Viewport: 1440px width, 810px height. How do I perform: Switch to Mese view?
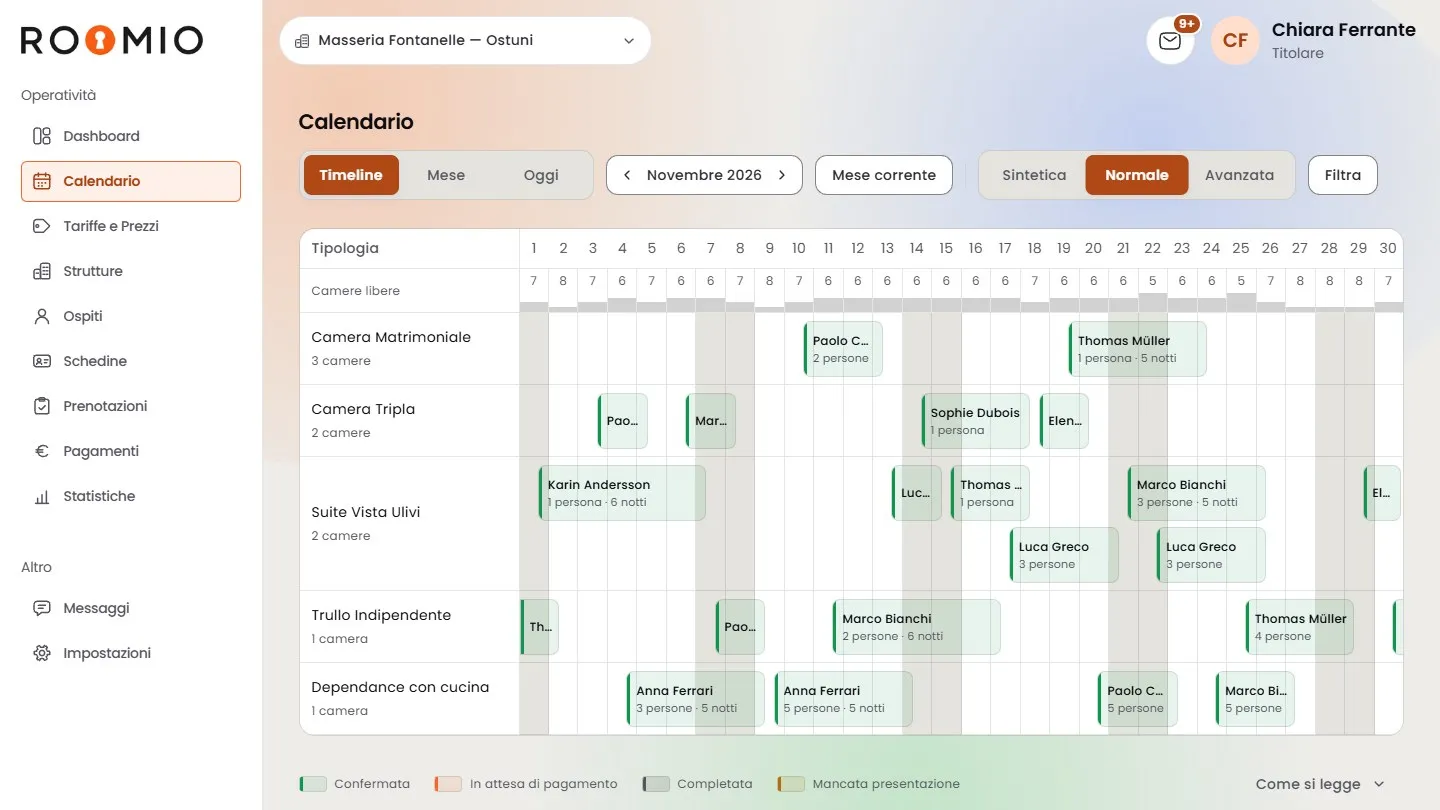[x=446, y=175]
